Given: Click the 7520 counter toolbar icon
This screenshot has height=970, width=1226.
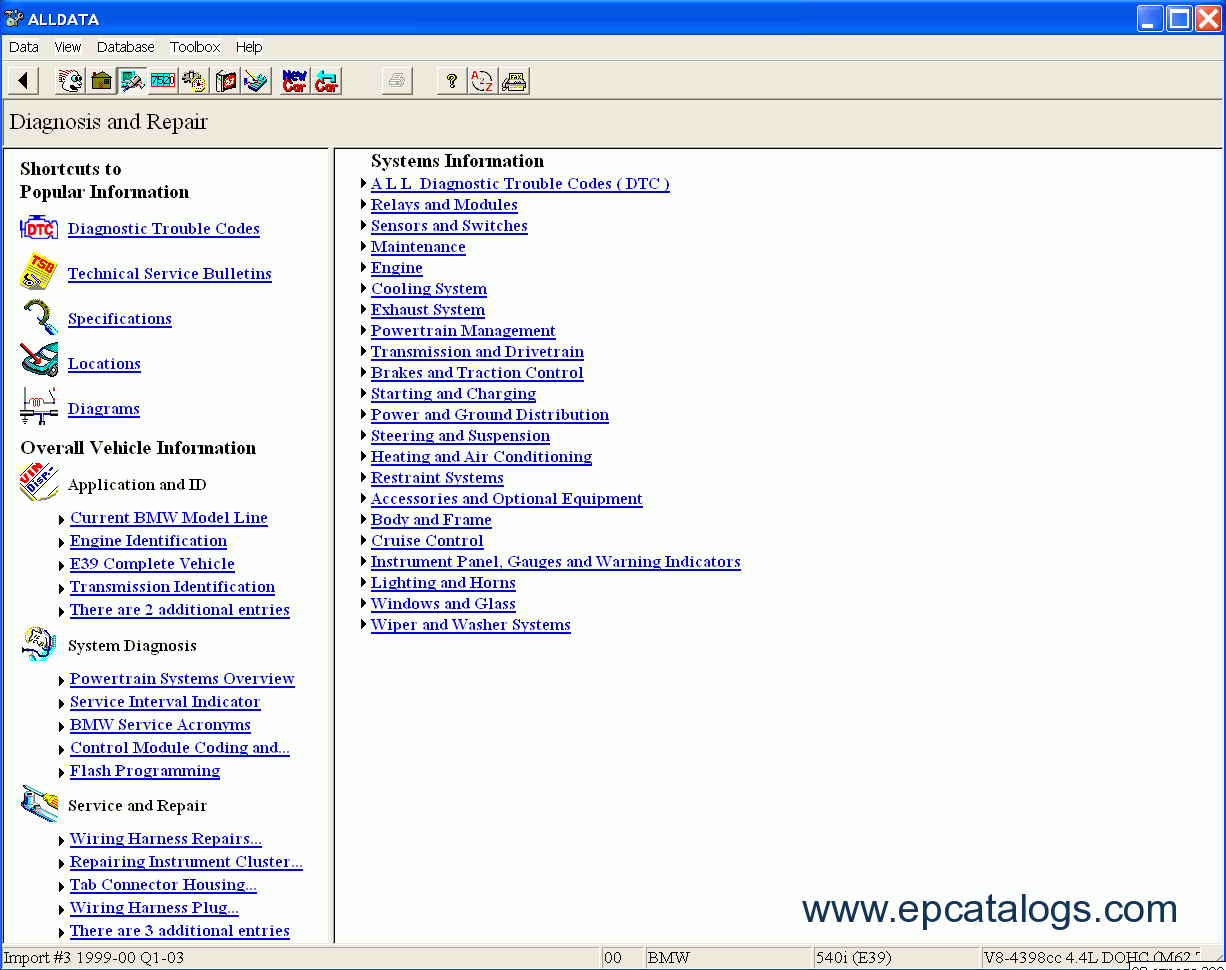Looking at the screenshot, I should pos(163,81).
